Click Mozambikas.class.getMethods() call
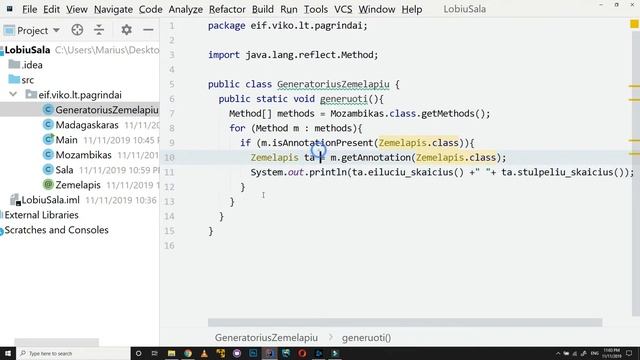The image size is (640, 360). pos(410,113)
